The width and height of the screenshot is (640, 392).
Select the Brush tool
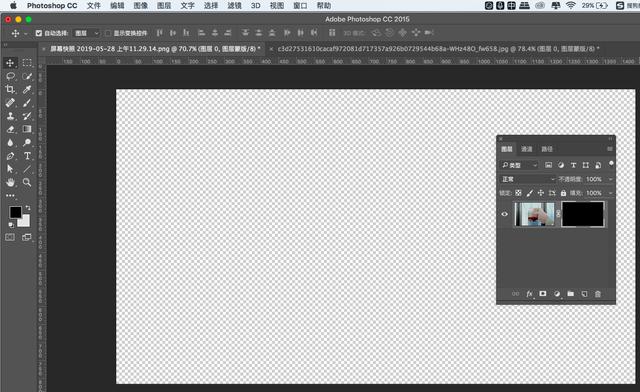point(27,102)
